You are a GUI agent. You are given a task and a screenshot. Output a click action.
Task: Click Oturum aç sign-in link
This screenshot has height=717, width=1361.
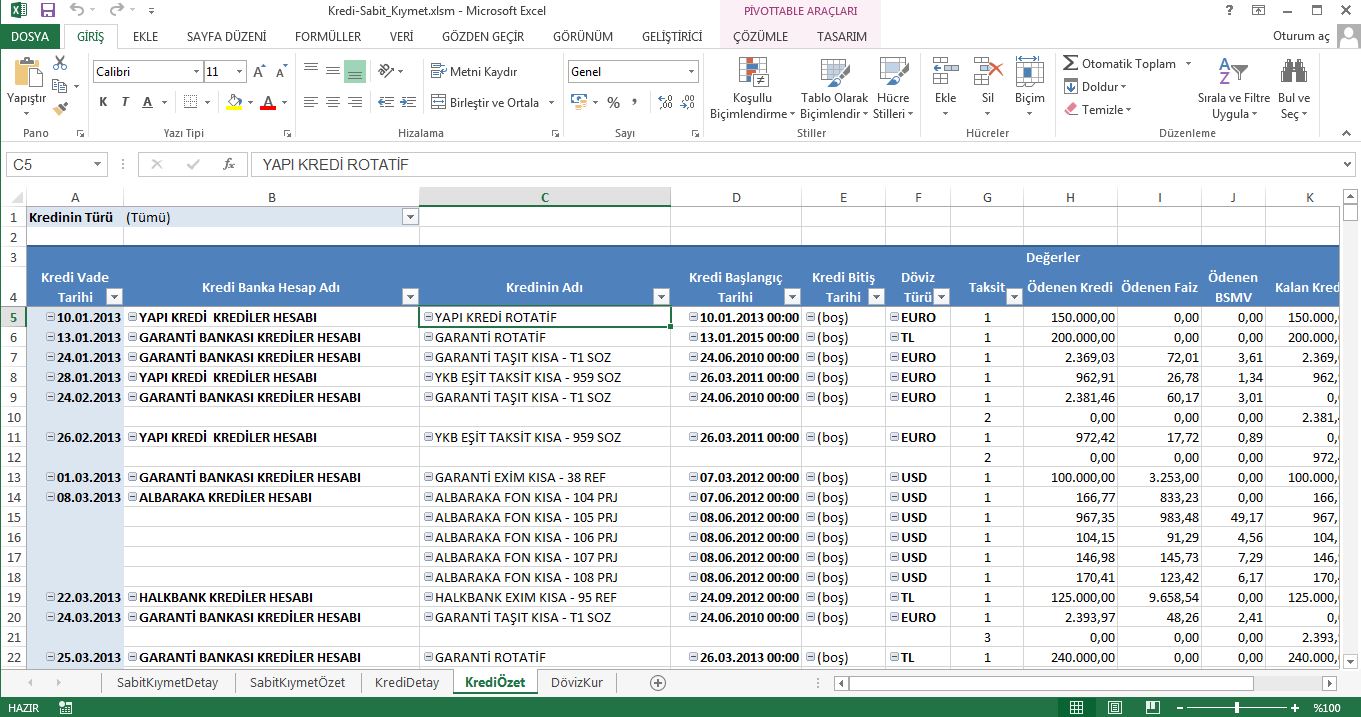[1301, 37]
